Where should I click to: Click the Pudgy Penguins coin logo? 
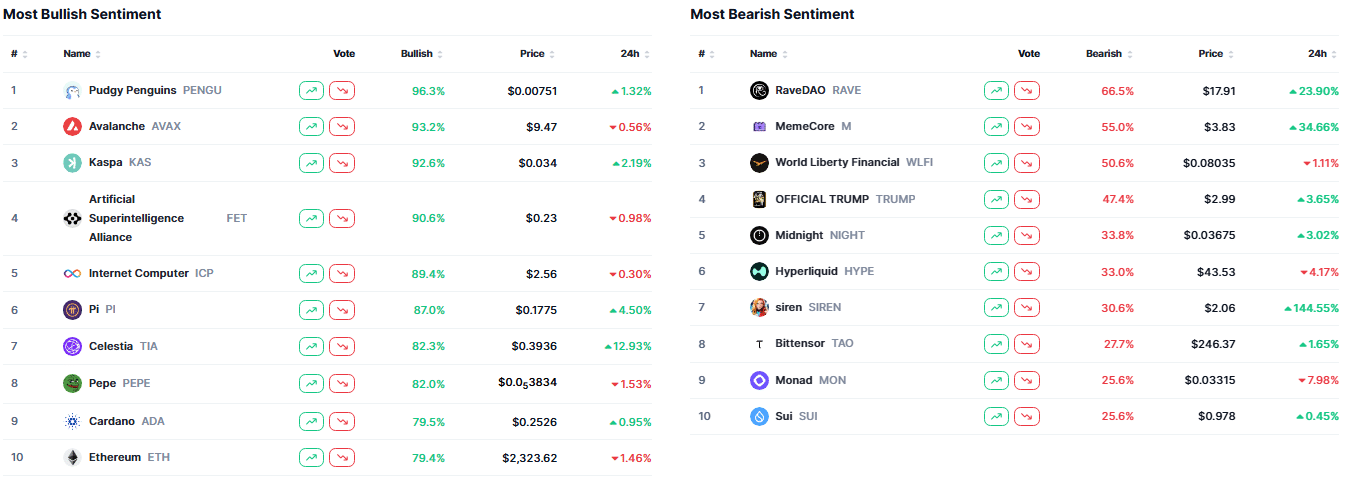pyautogui.click(x=72, y=91)
